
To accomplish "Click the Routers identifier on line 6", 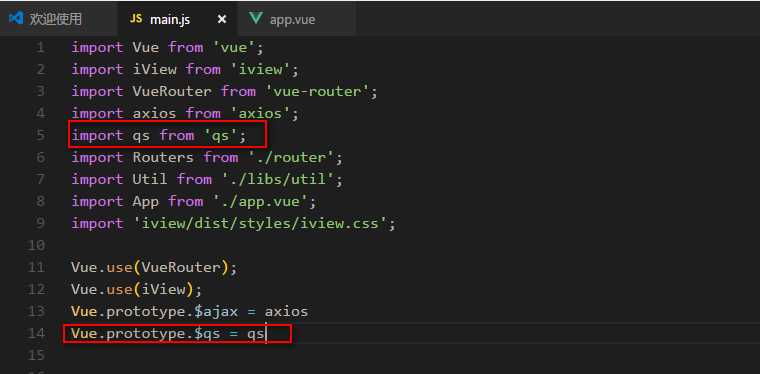I will [163, 157].
